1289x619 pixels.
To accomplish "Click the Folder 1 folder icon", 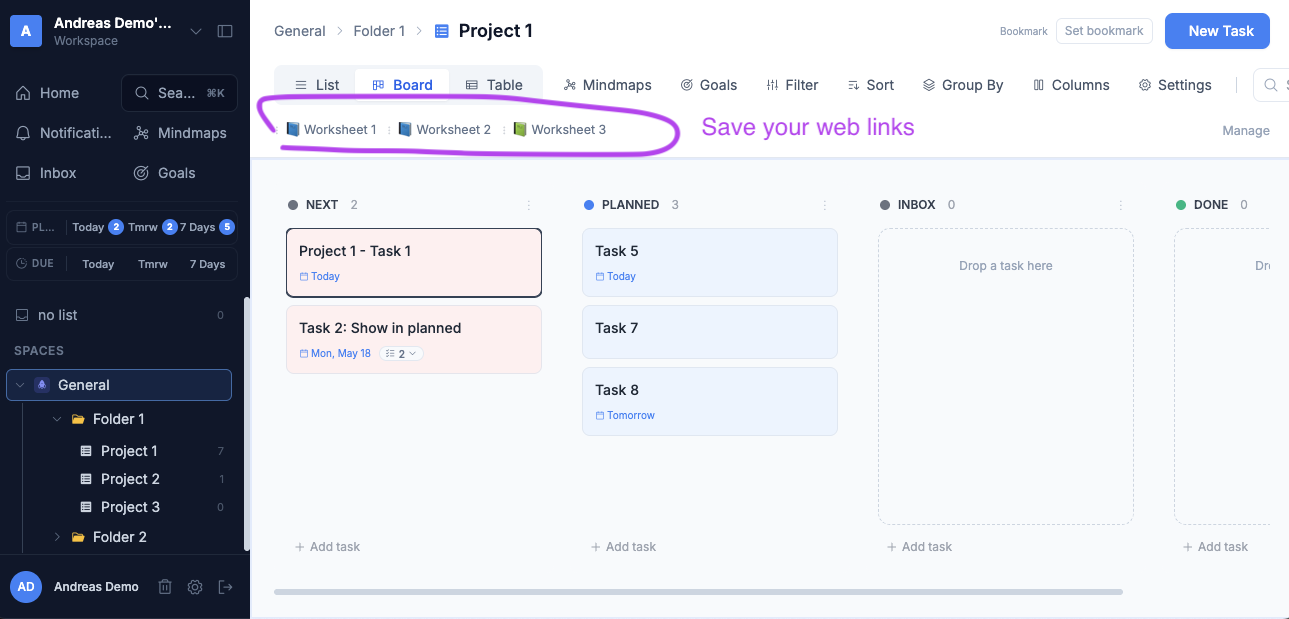I will point(78,419).
